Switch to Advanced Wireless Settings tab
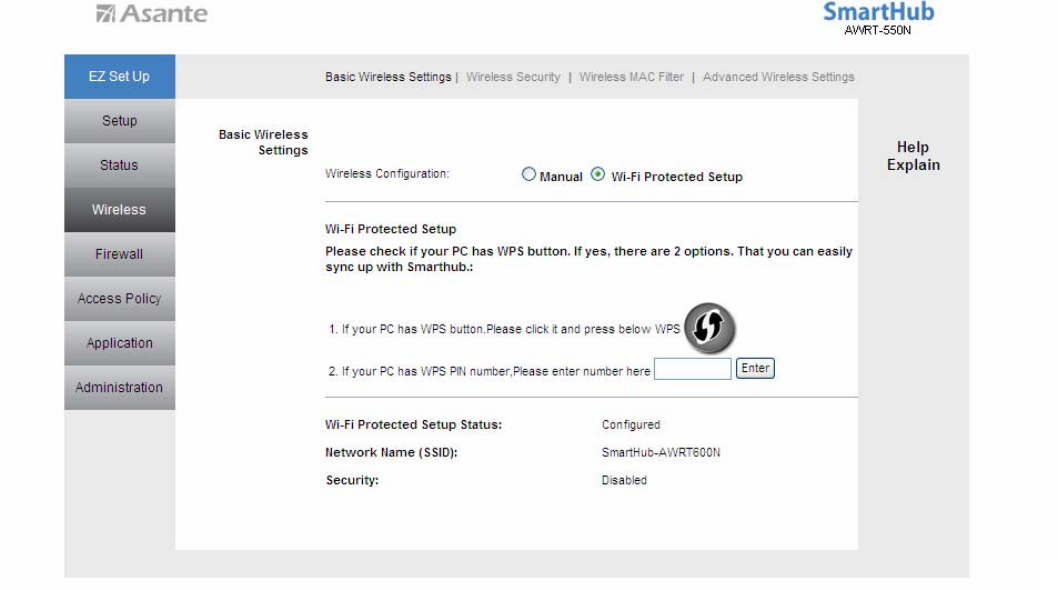This screenshot has width=1057, height=590. pyautogui.click(x=779, y=77)
